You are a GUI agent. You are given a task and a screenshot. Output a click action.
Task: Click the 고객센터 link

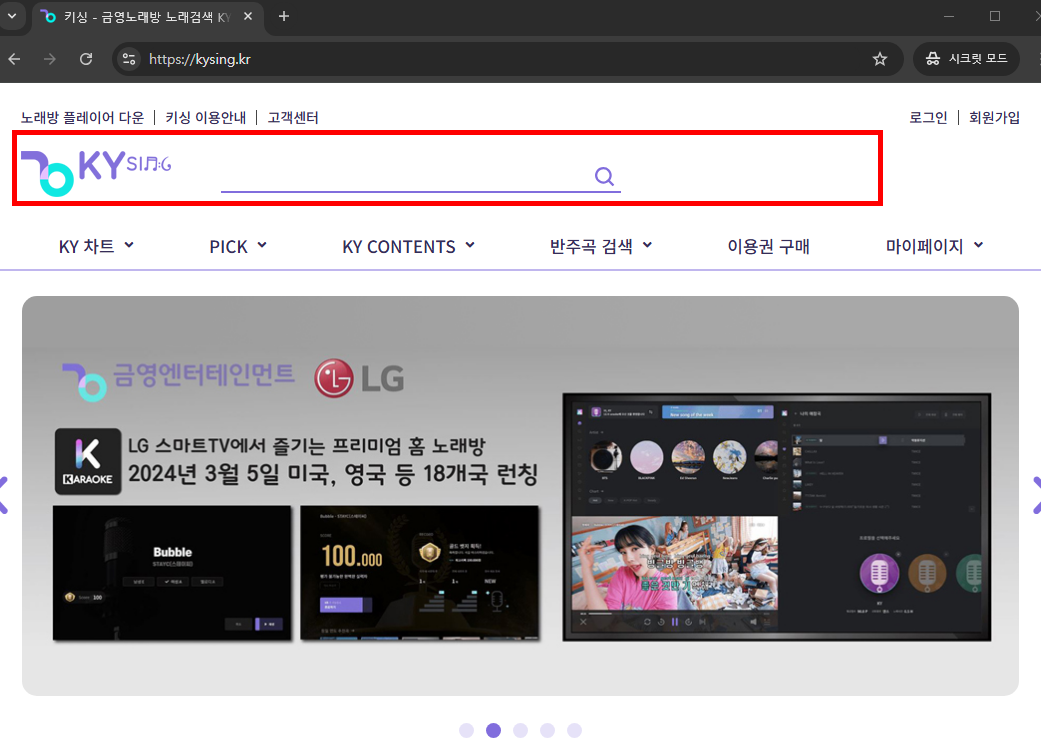click(x=294, y=117)
